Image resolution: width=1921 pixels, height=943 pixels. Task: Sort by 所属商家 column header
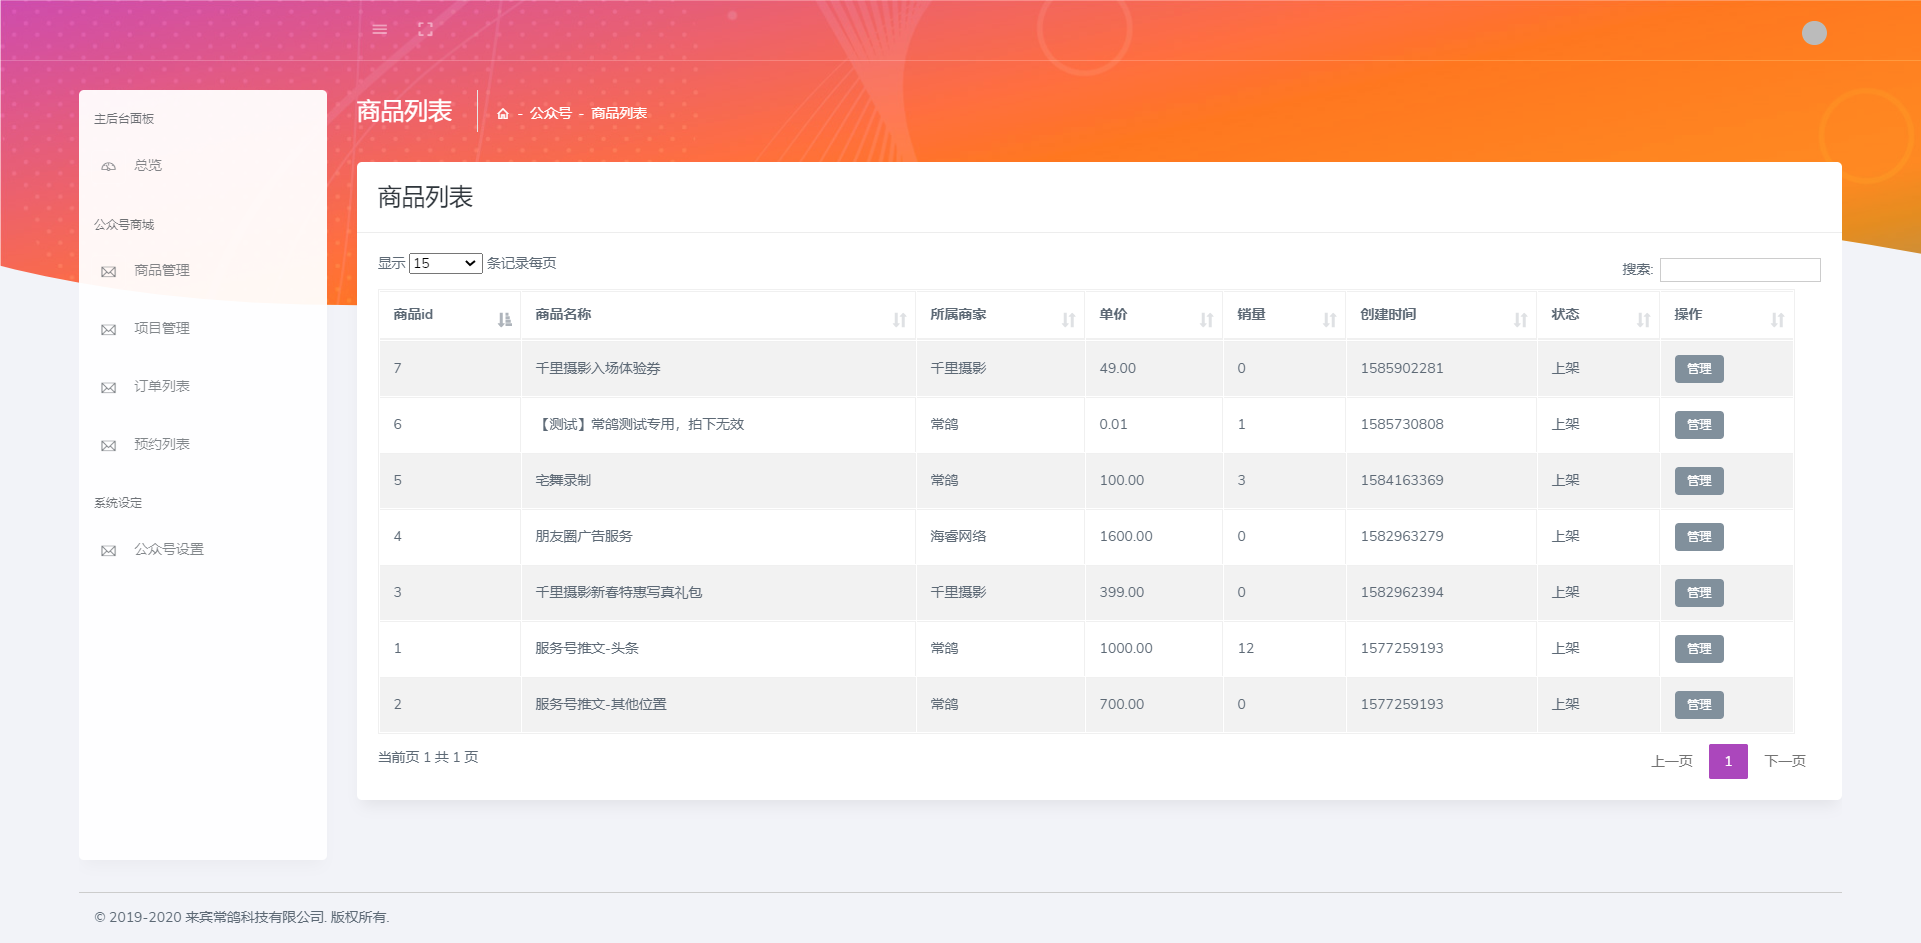[x=957, y=315]
